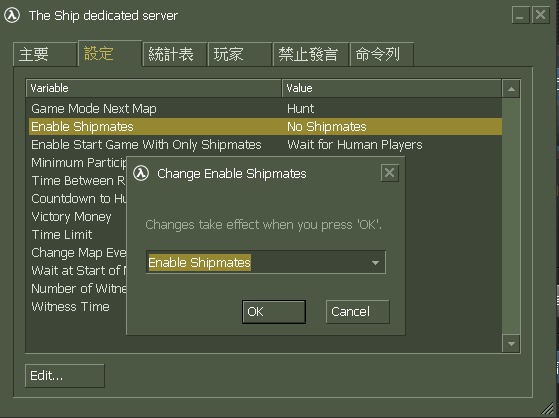This screenshot has height=418, width=559.
Task: Switch to the 主要 tab
Action: pos(45,54)
